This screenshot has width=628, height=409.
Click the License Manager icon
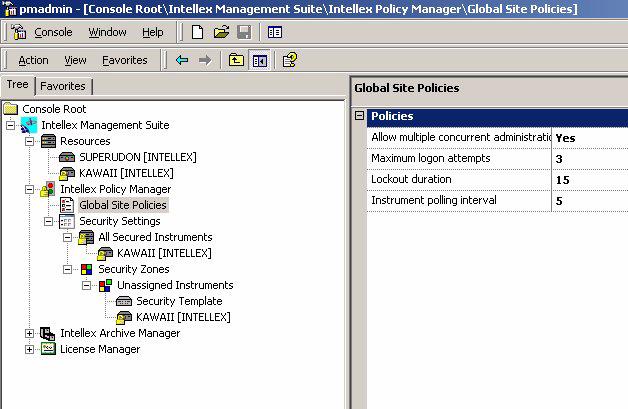tap(48, 349)
